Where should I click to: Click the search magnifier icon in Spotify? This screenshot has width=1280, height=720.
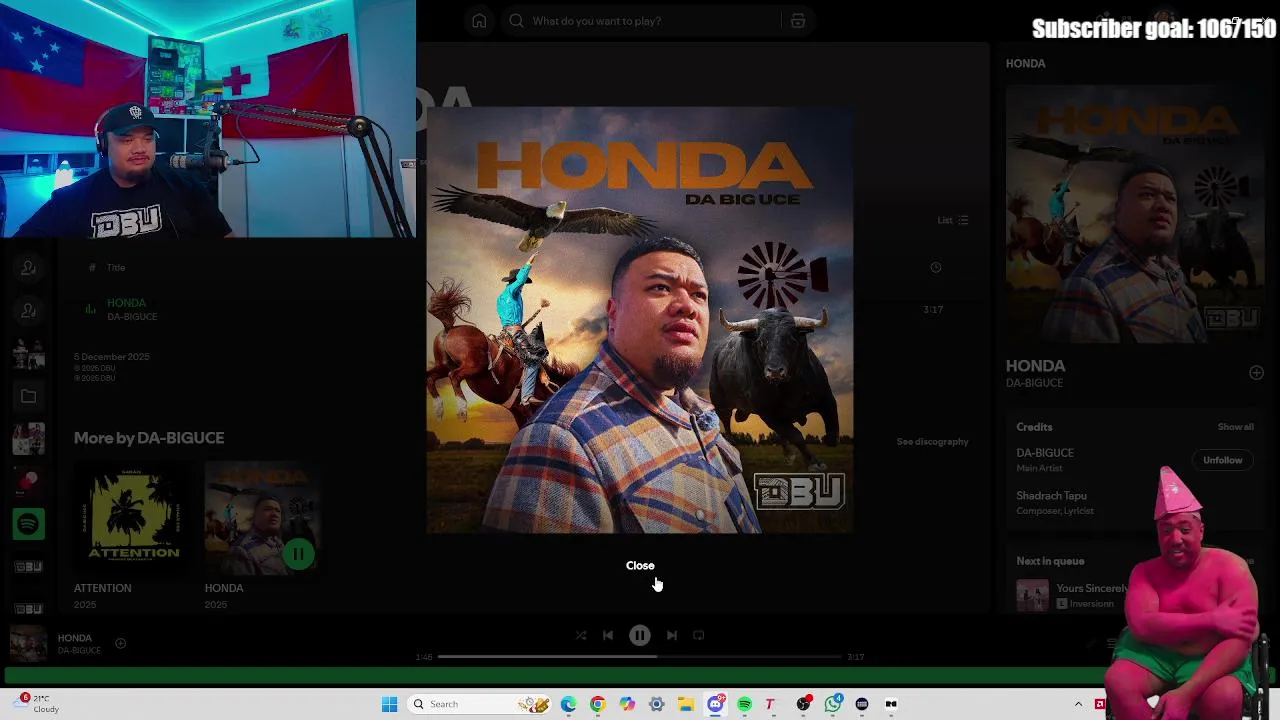coord(516,21)
